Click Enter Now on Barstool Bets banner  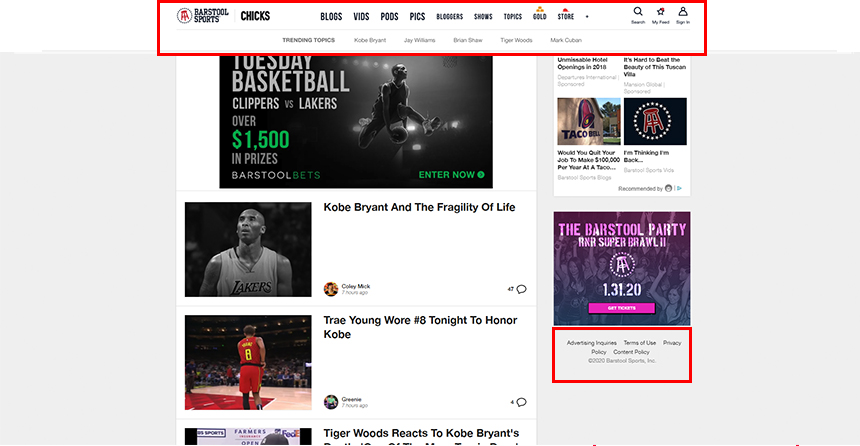coord(451,174)
